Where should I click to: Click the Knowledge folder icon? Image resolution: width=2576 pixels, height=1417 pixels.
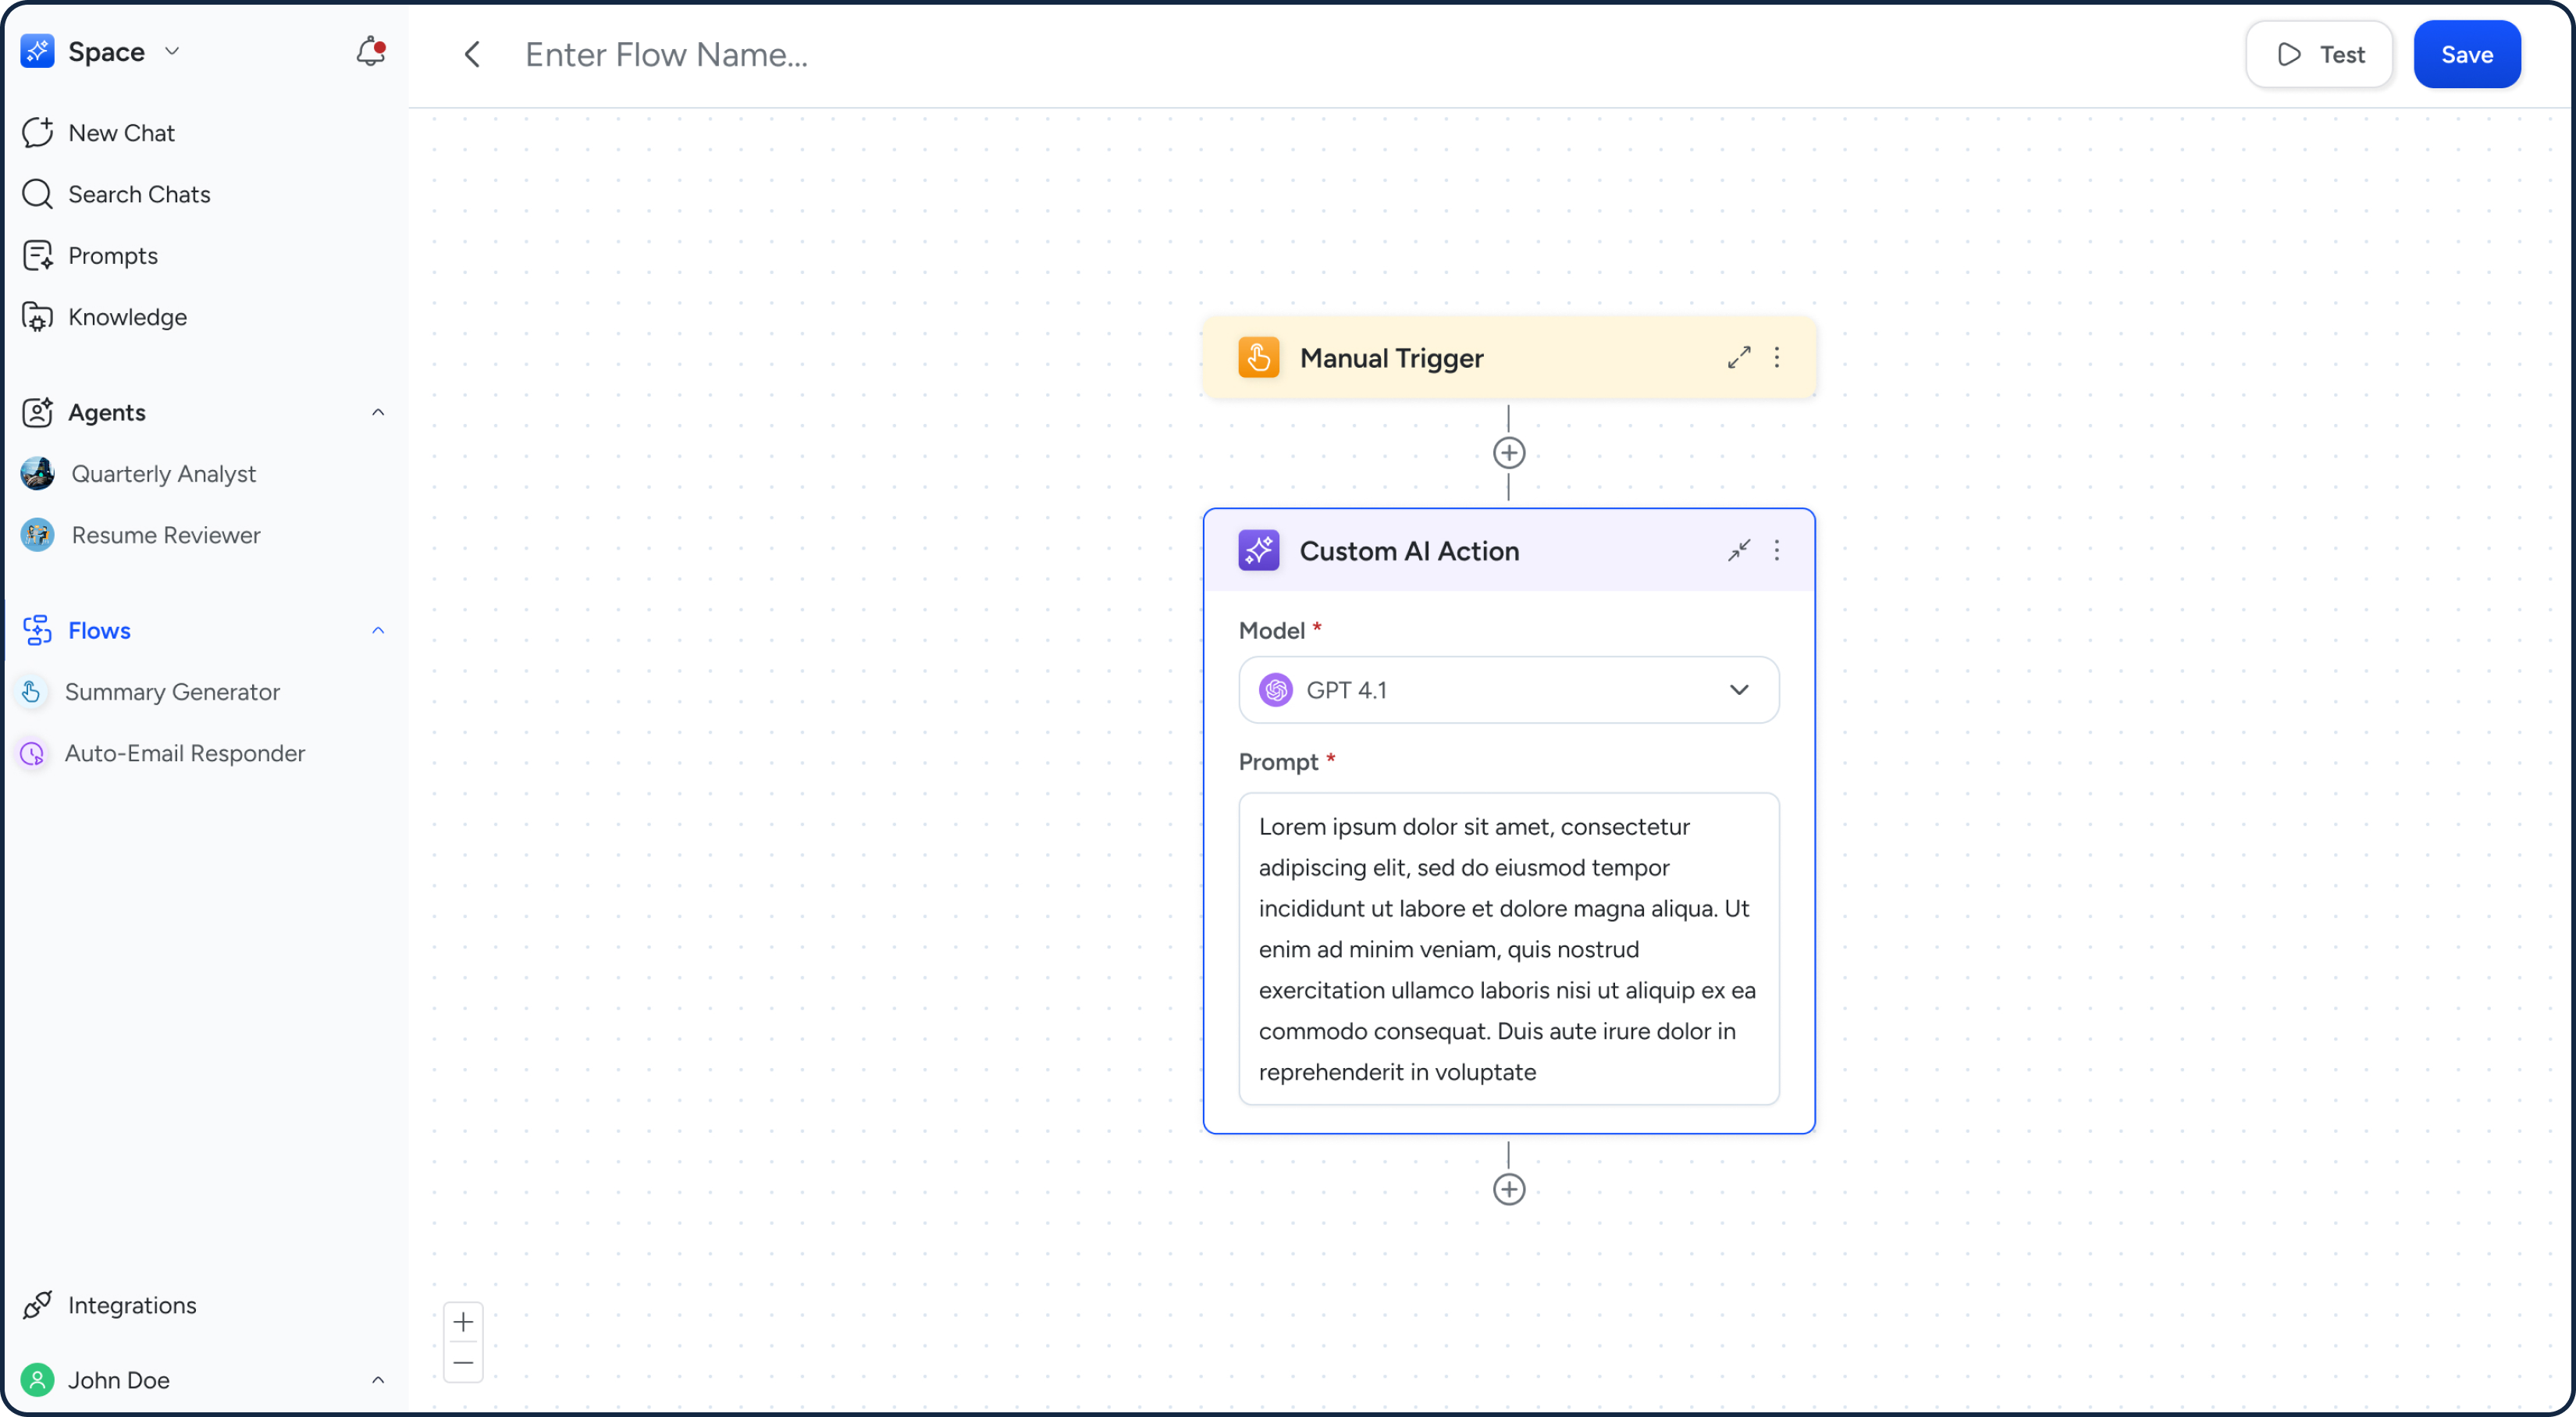(x=37, y=317)
